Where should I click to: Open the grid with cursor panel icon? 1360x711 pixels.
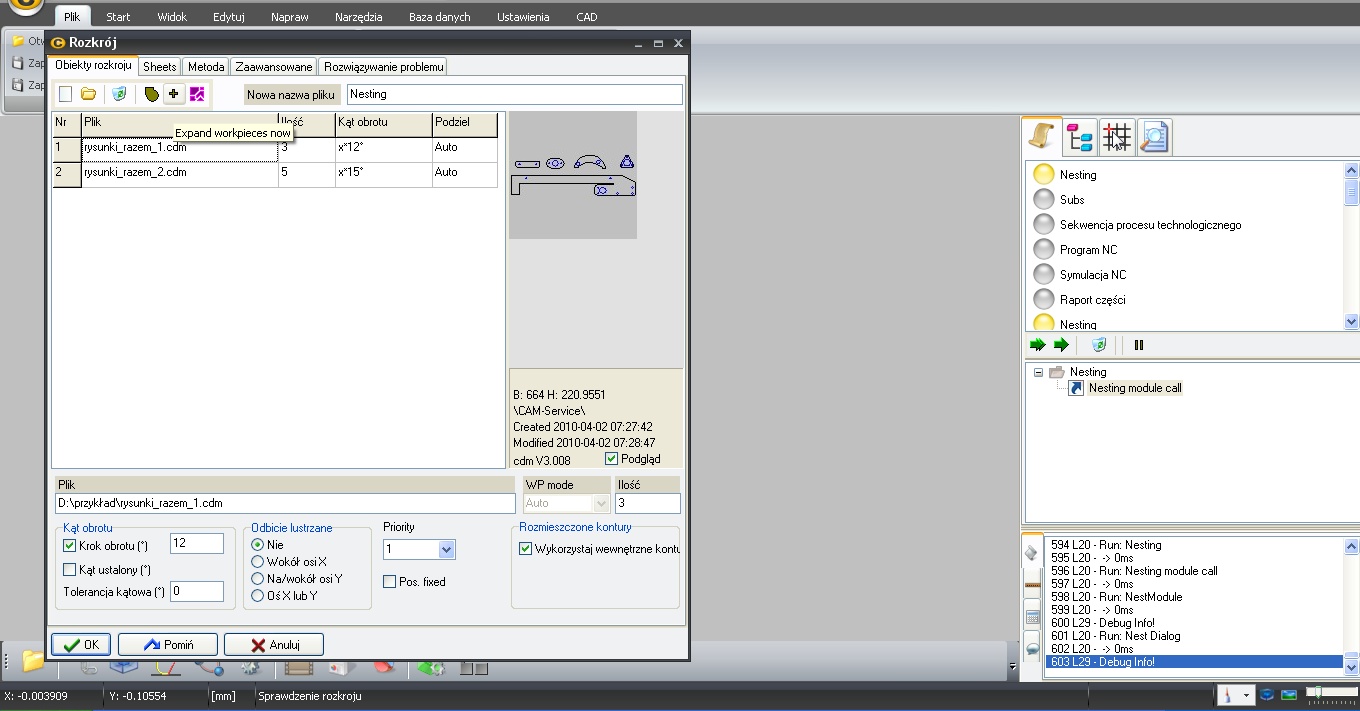click(x=1117, y=137)
